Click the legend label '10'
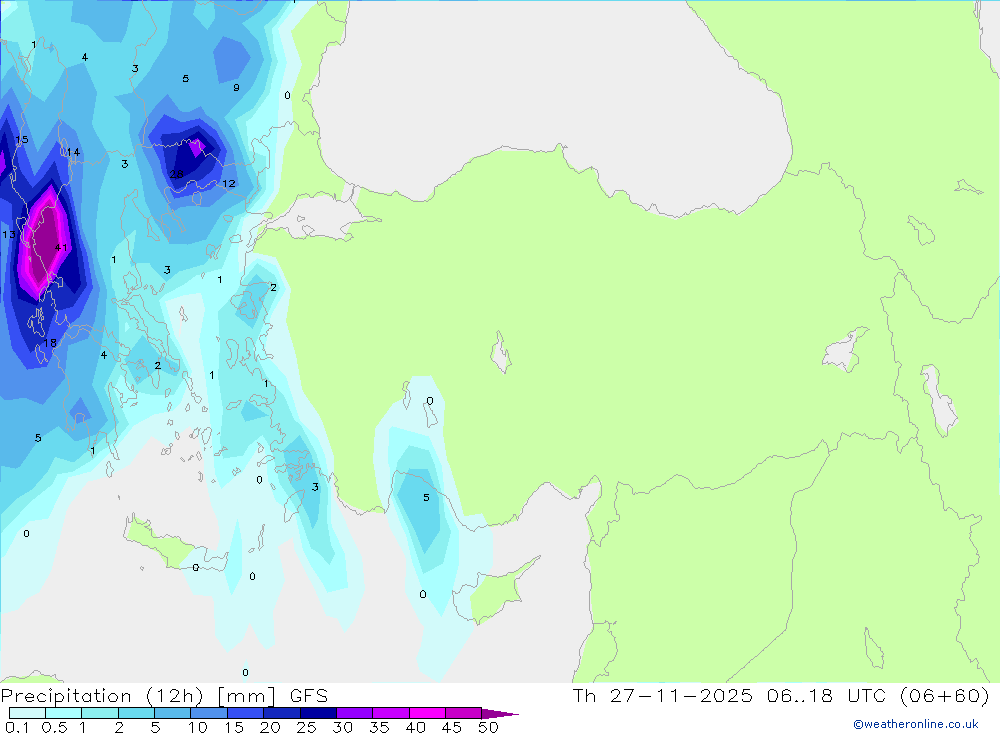Viewport: 1000px width, 733px height. pyautogui.click(x=198, y=727)
